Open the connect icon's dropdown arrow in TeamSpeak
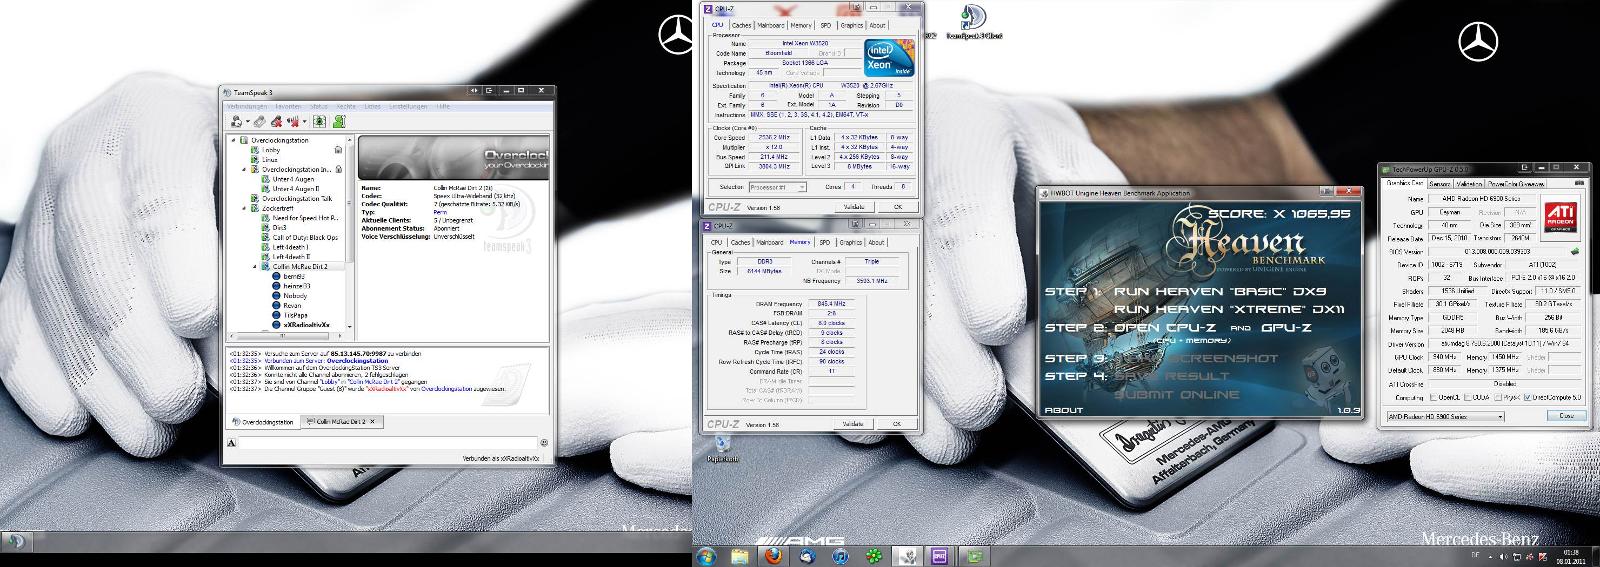This screenshot has width=1600, height=567. pos(248,122)
